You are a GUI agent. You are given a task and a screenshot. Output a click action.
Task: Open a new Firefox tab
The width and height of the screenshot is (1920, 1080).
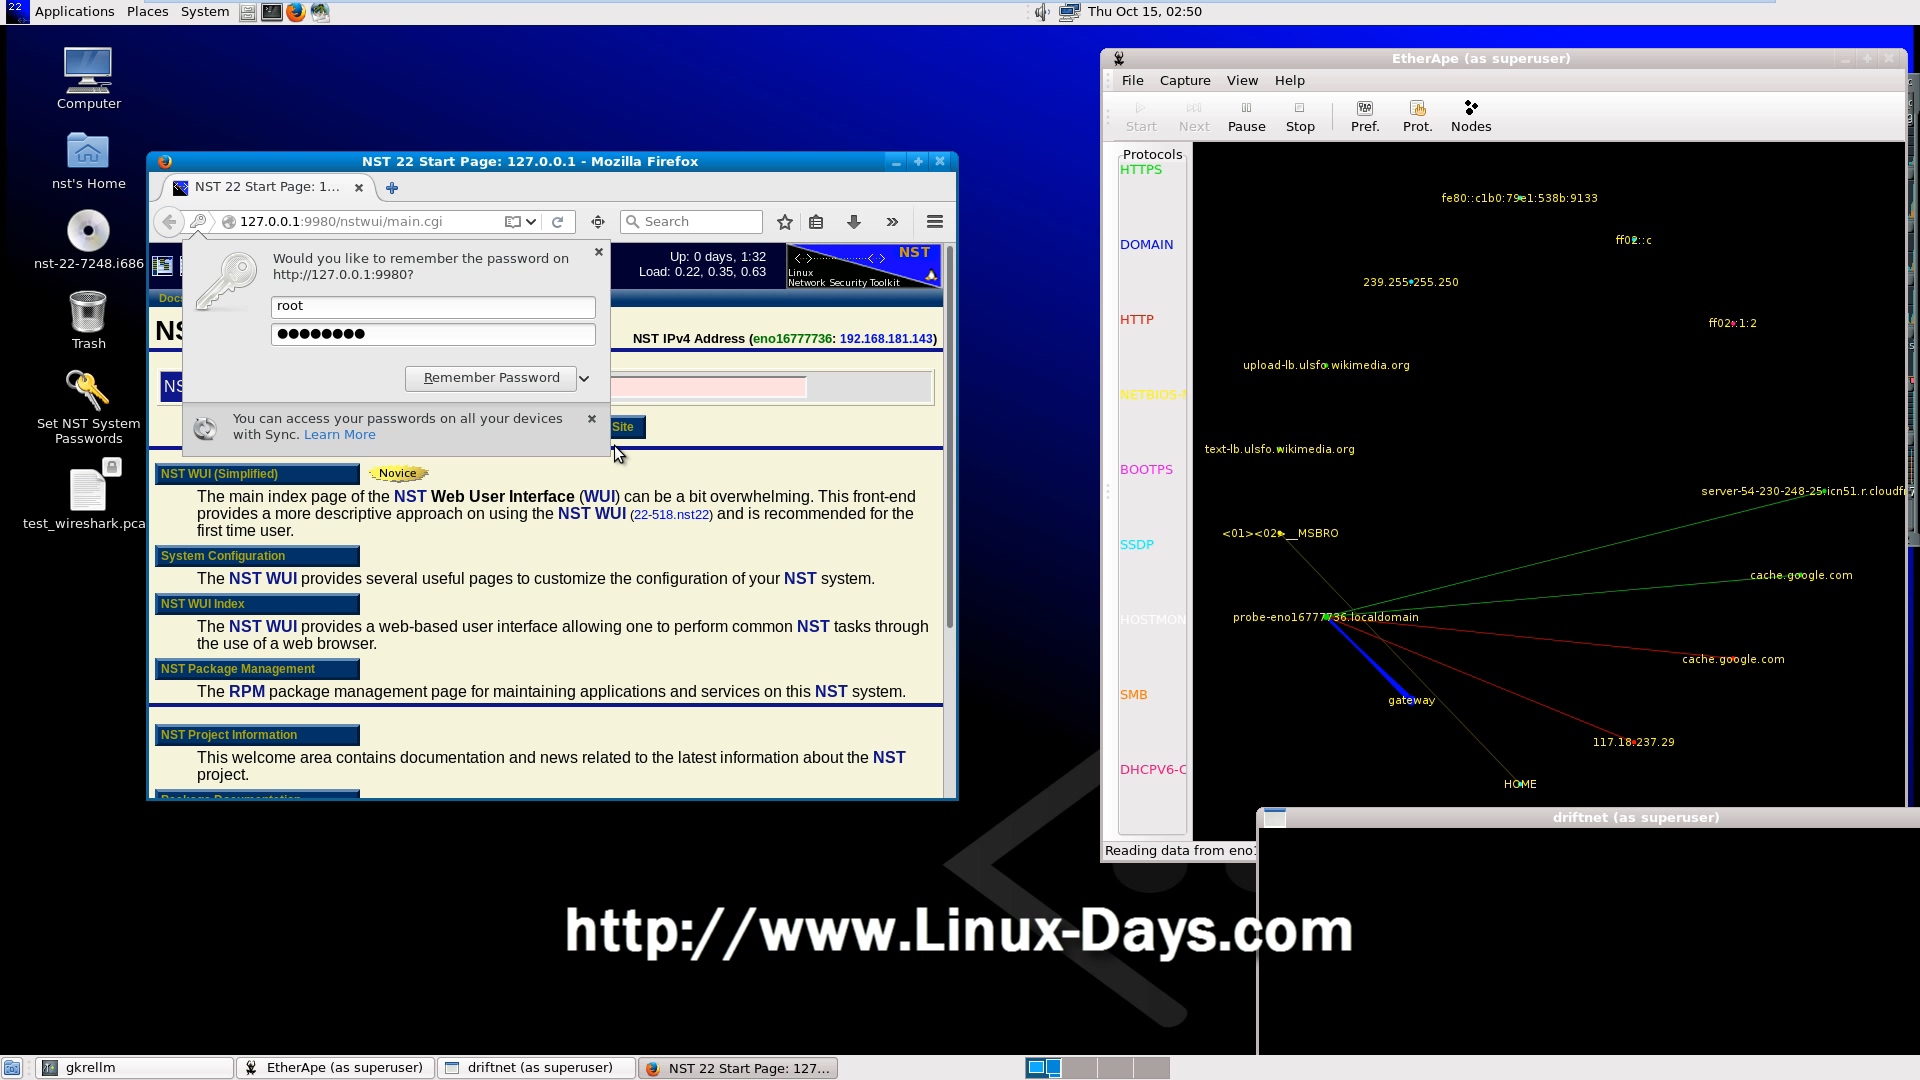(392, 188)
